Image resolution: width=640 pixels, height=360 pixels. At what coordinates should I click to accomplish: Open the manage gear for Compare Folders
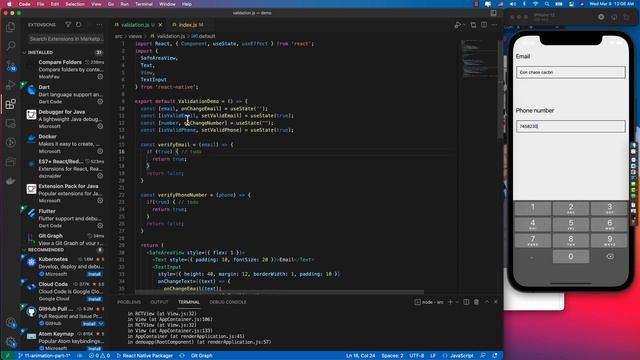click(x=100, y=77)
